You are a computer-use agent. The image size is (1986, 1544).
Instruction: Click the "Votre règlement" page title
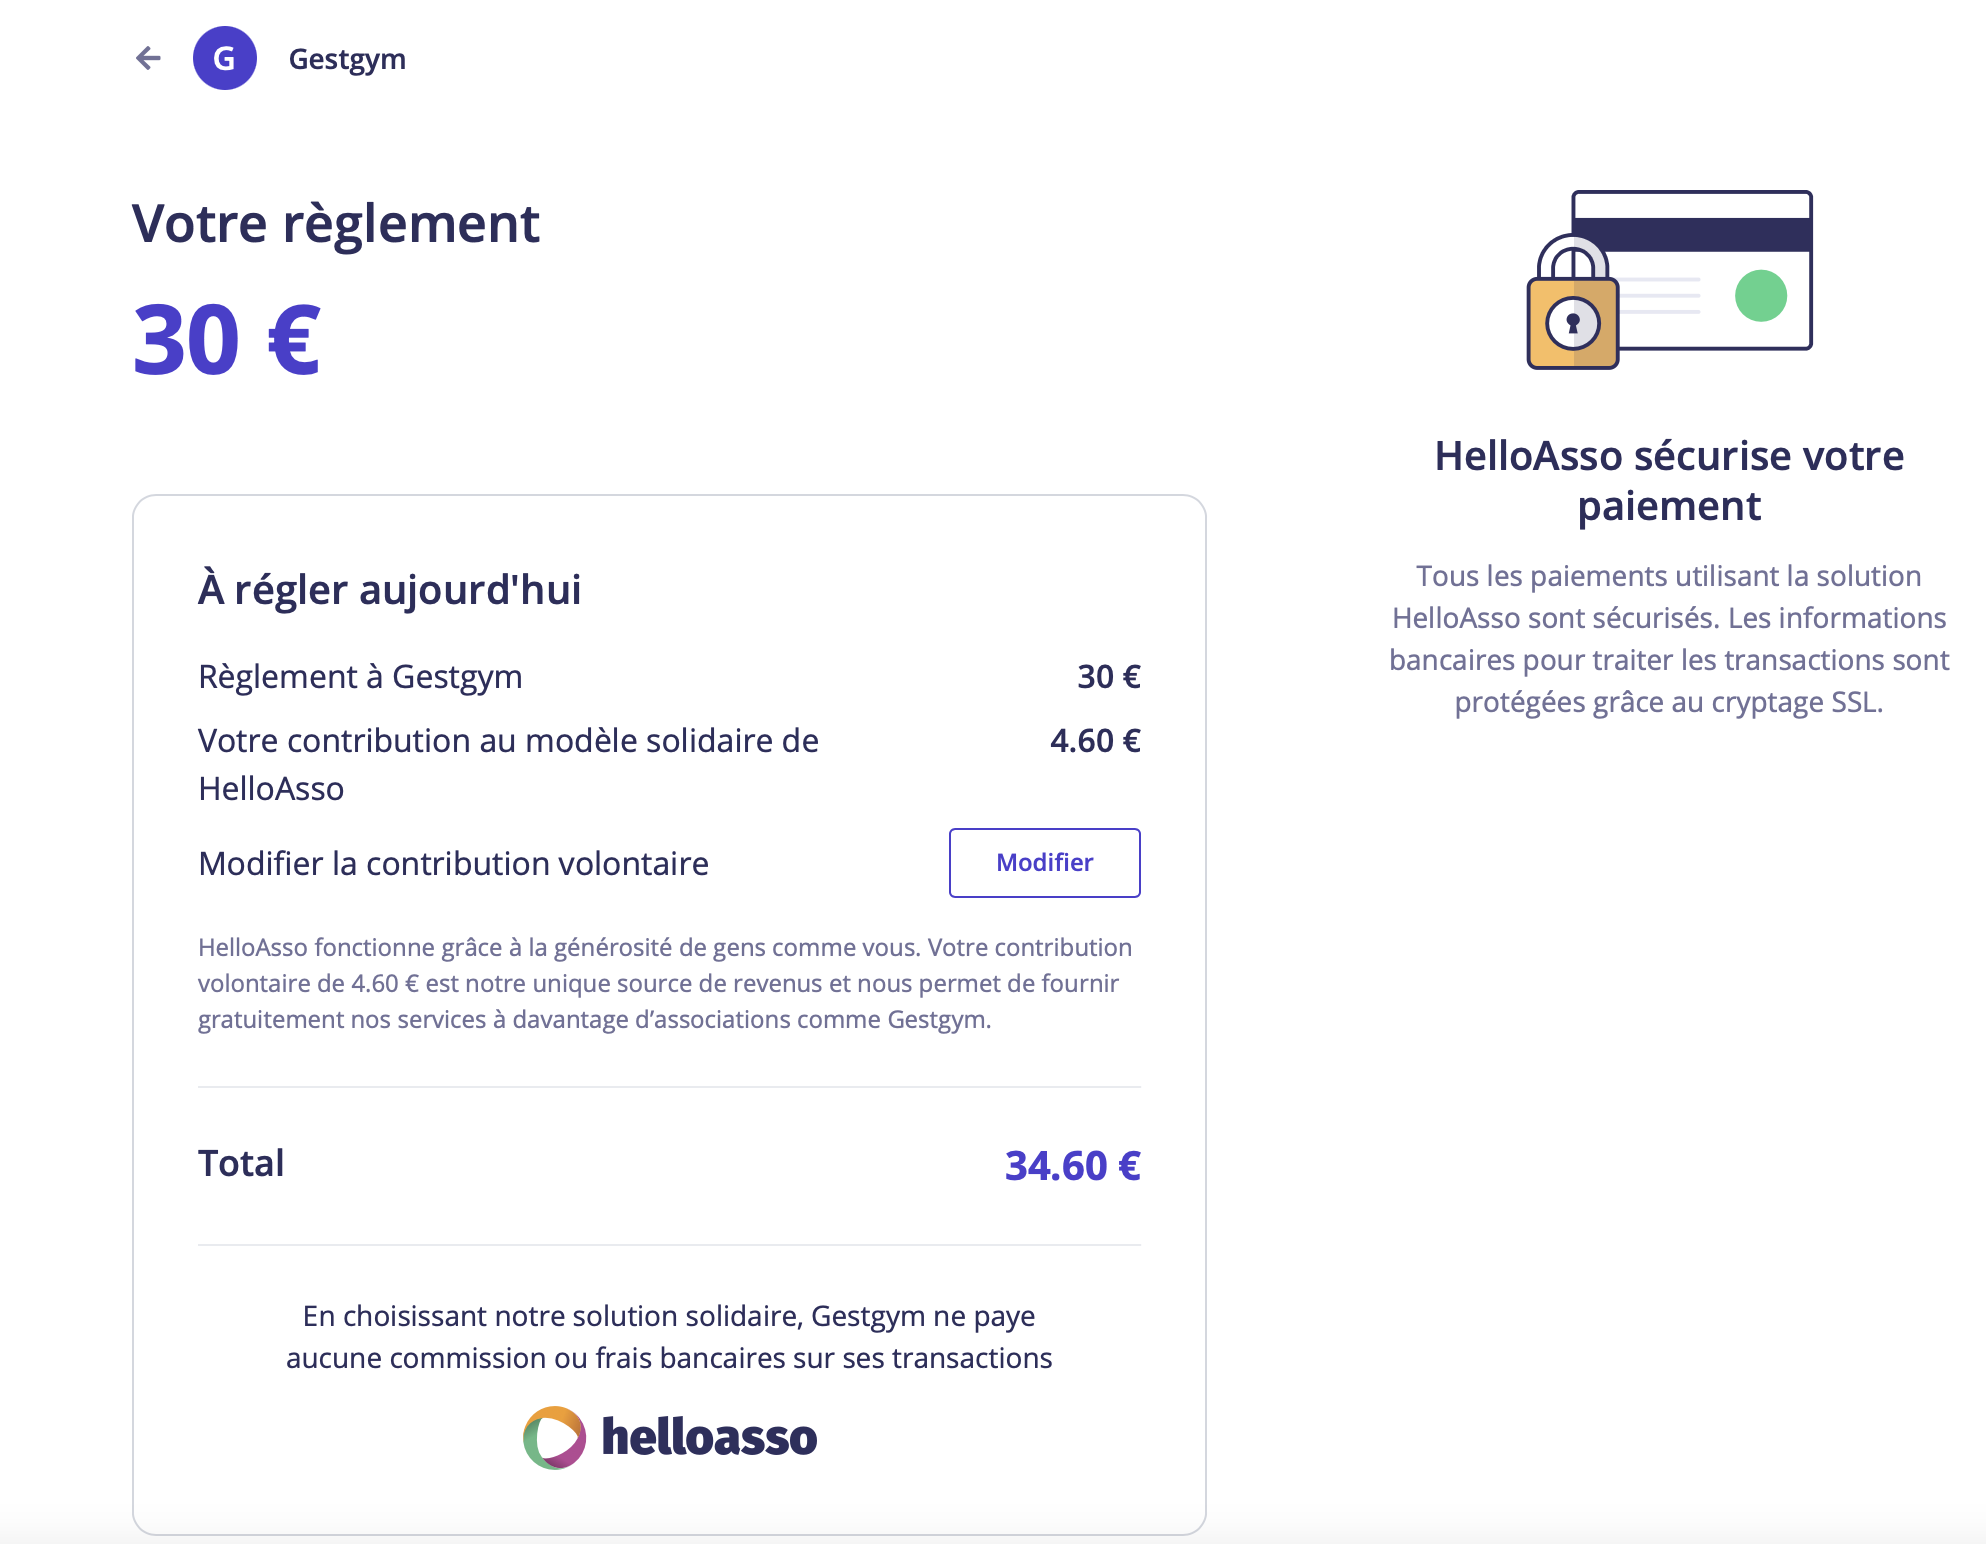(335, 223)
